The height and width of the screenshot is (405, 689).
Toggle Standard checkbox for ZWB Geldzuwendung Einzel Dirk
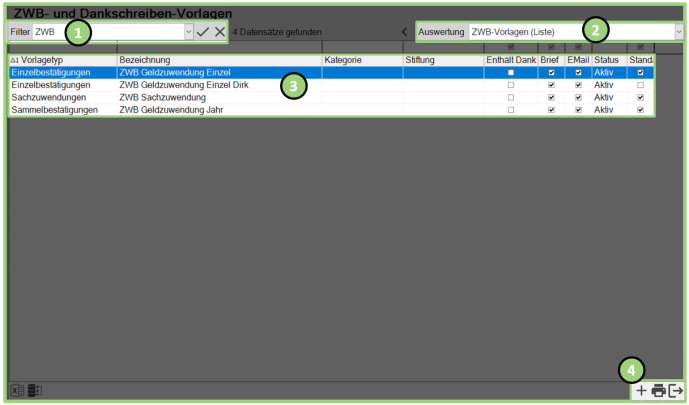(640, 85)
